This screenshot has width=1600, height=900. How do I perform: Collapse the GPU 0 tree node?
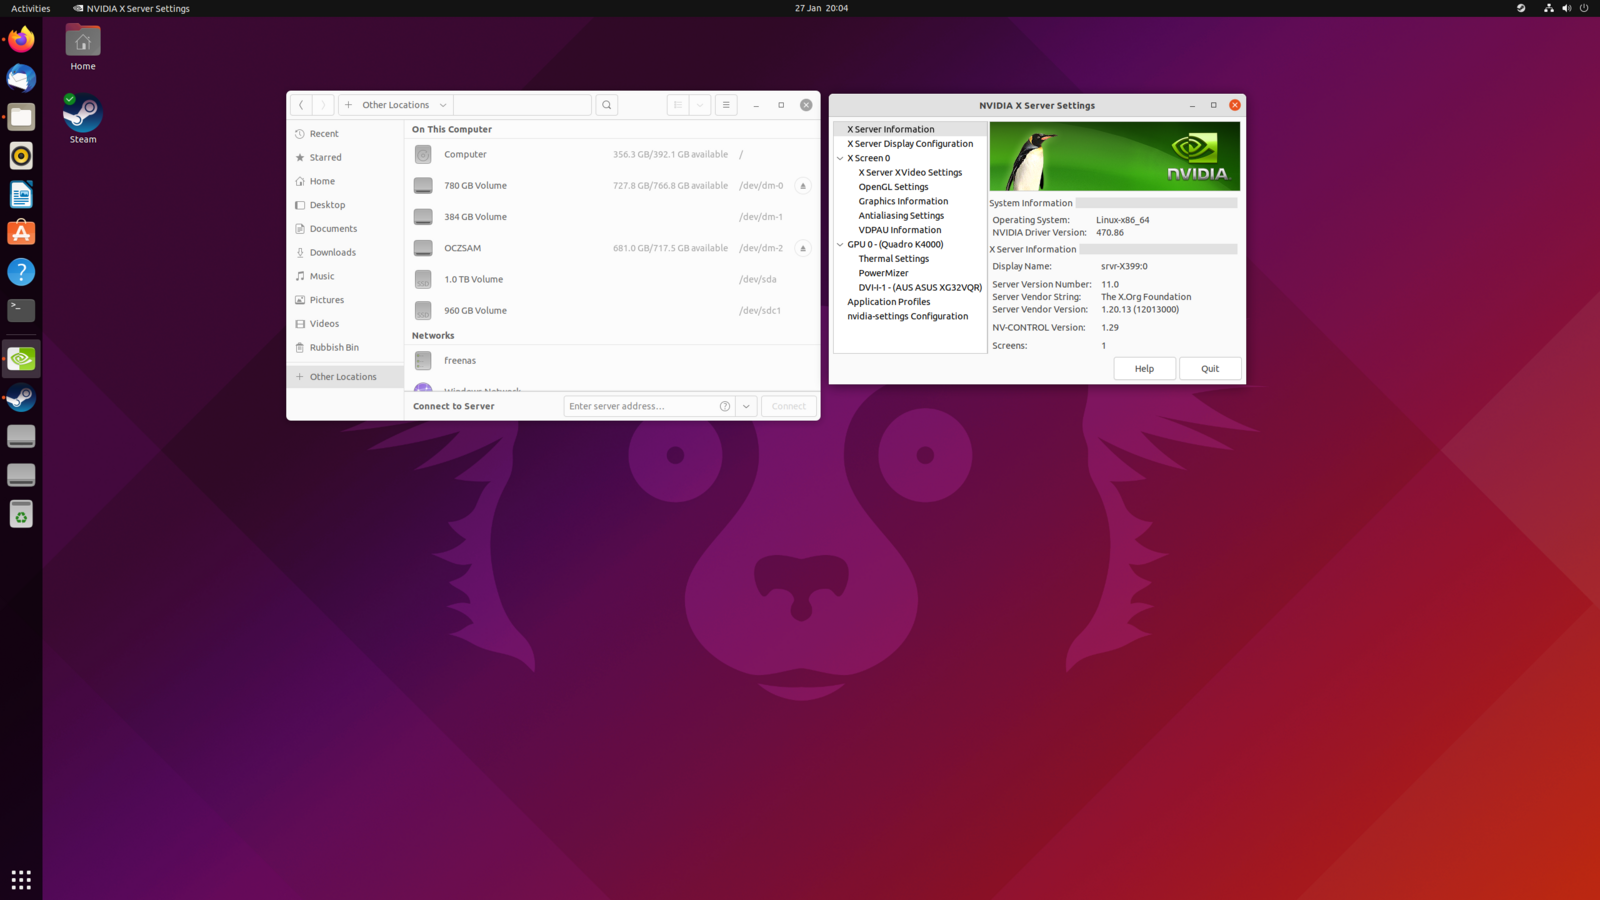[840, 244]
